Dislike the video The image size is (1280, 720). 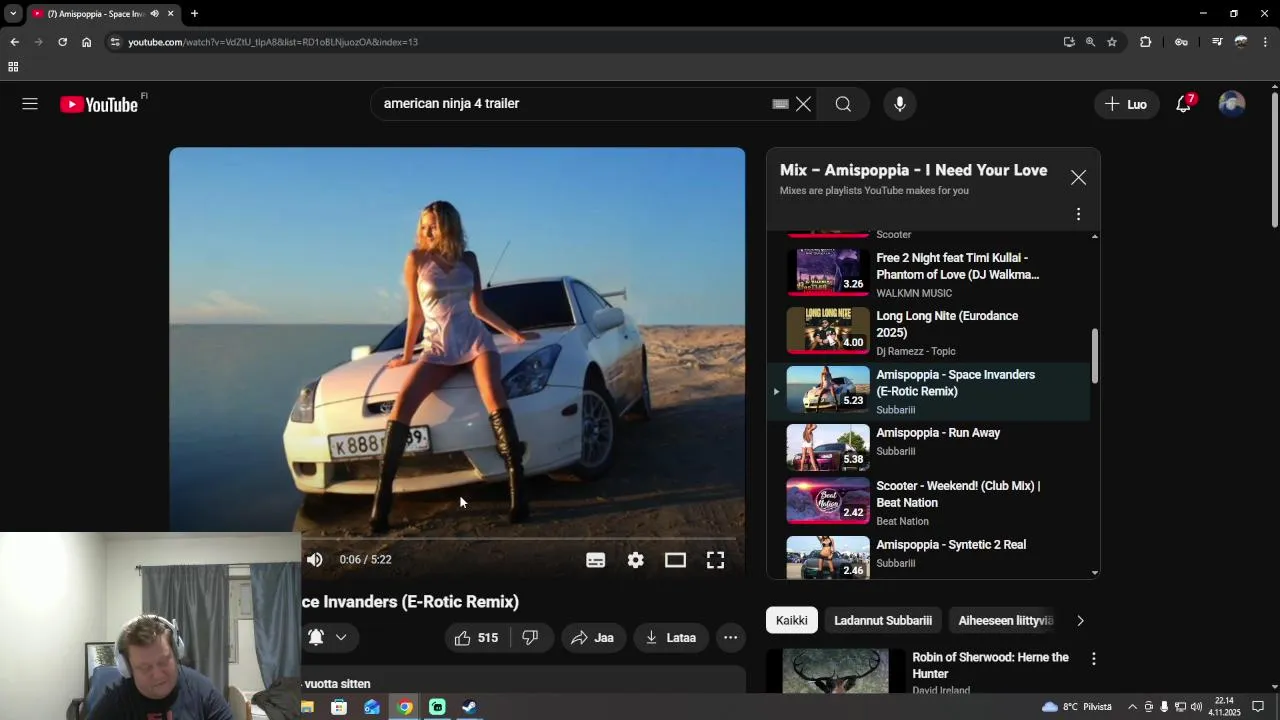coord(531,638)
